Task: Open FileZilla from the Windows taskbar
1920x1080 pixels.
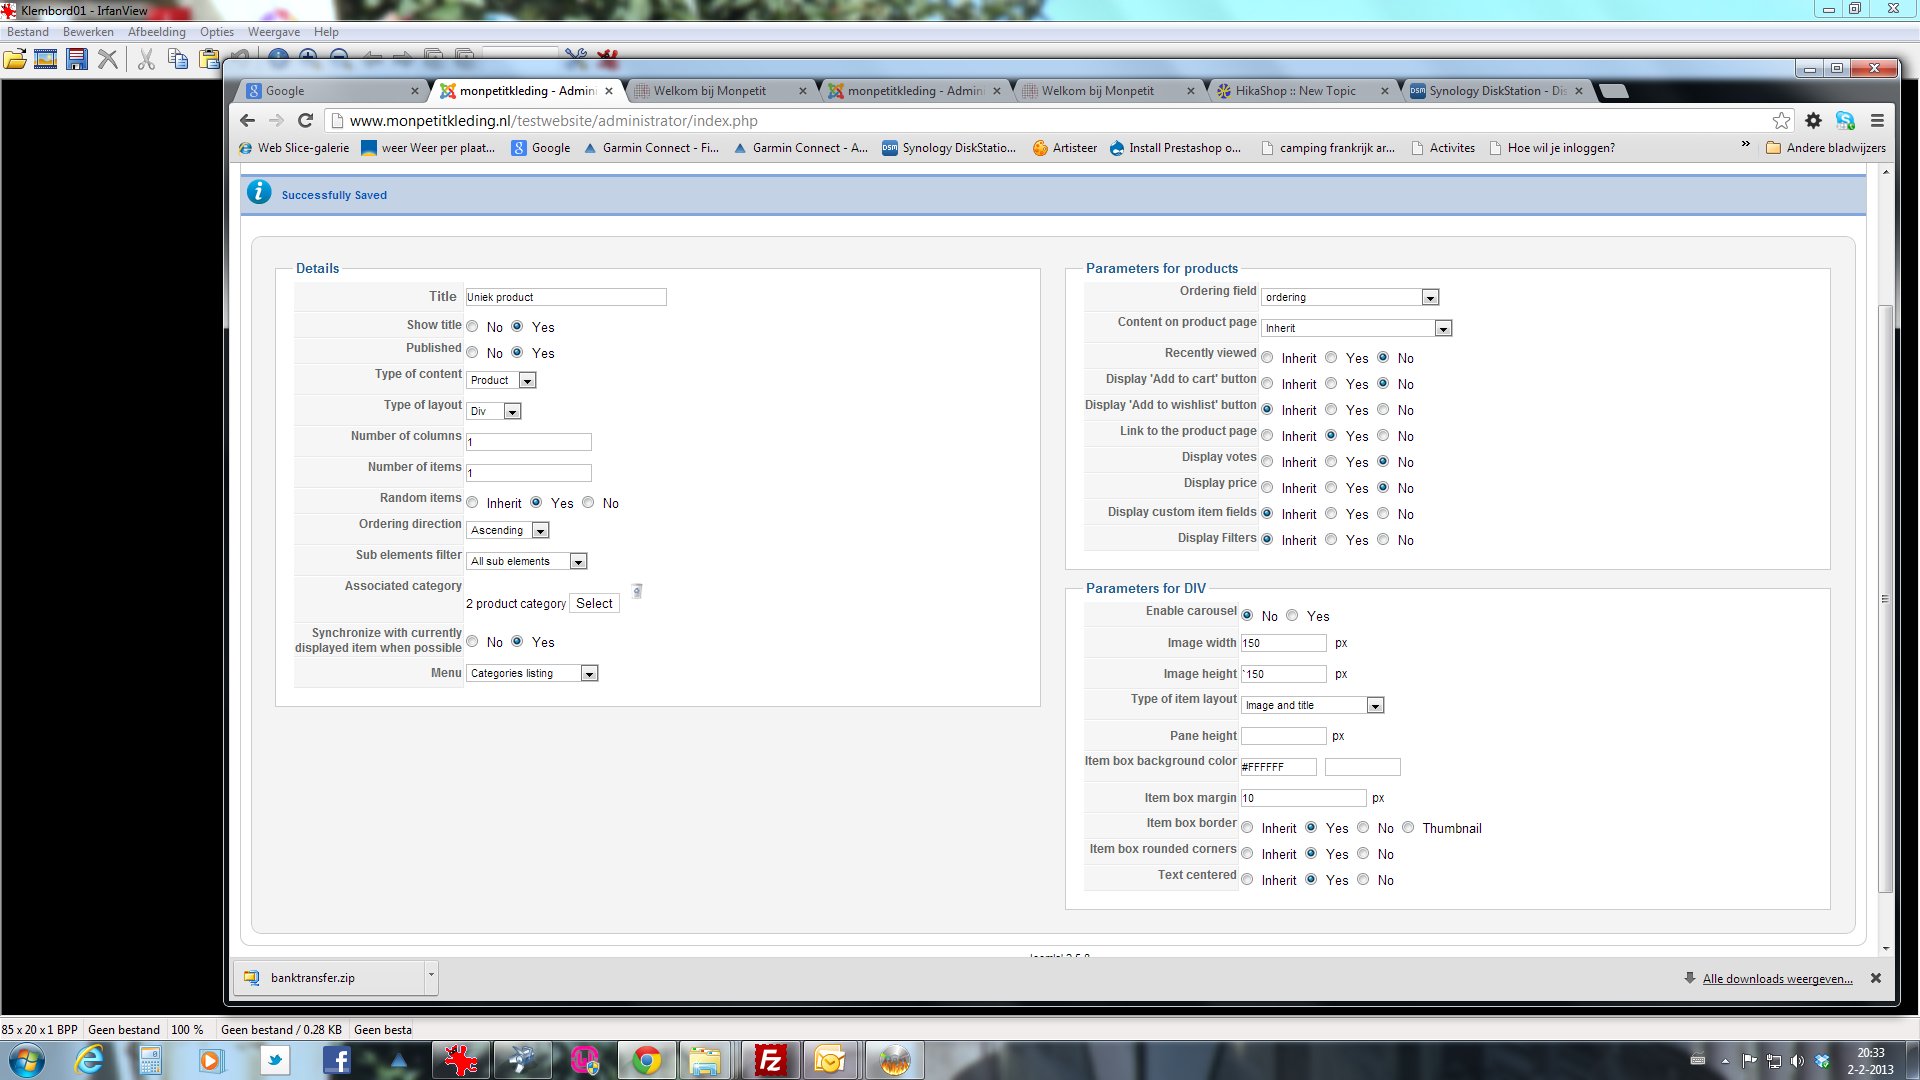Action: pyautogui.click(x=771, y=1060)
